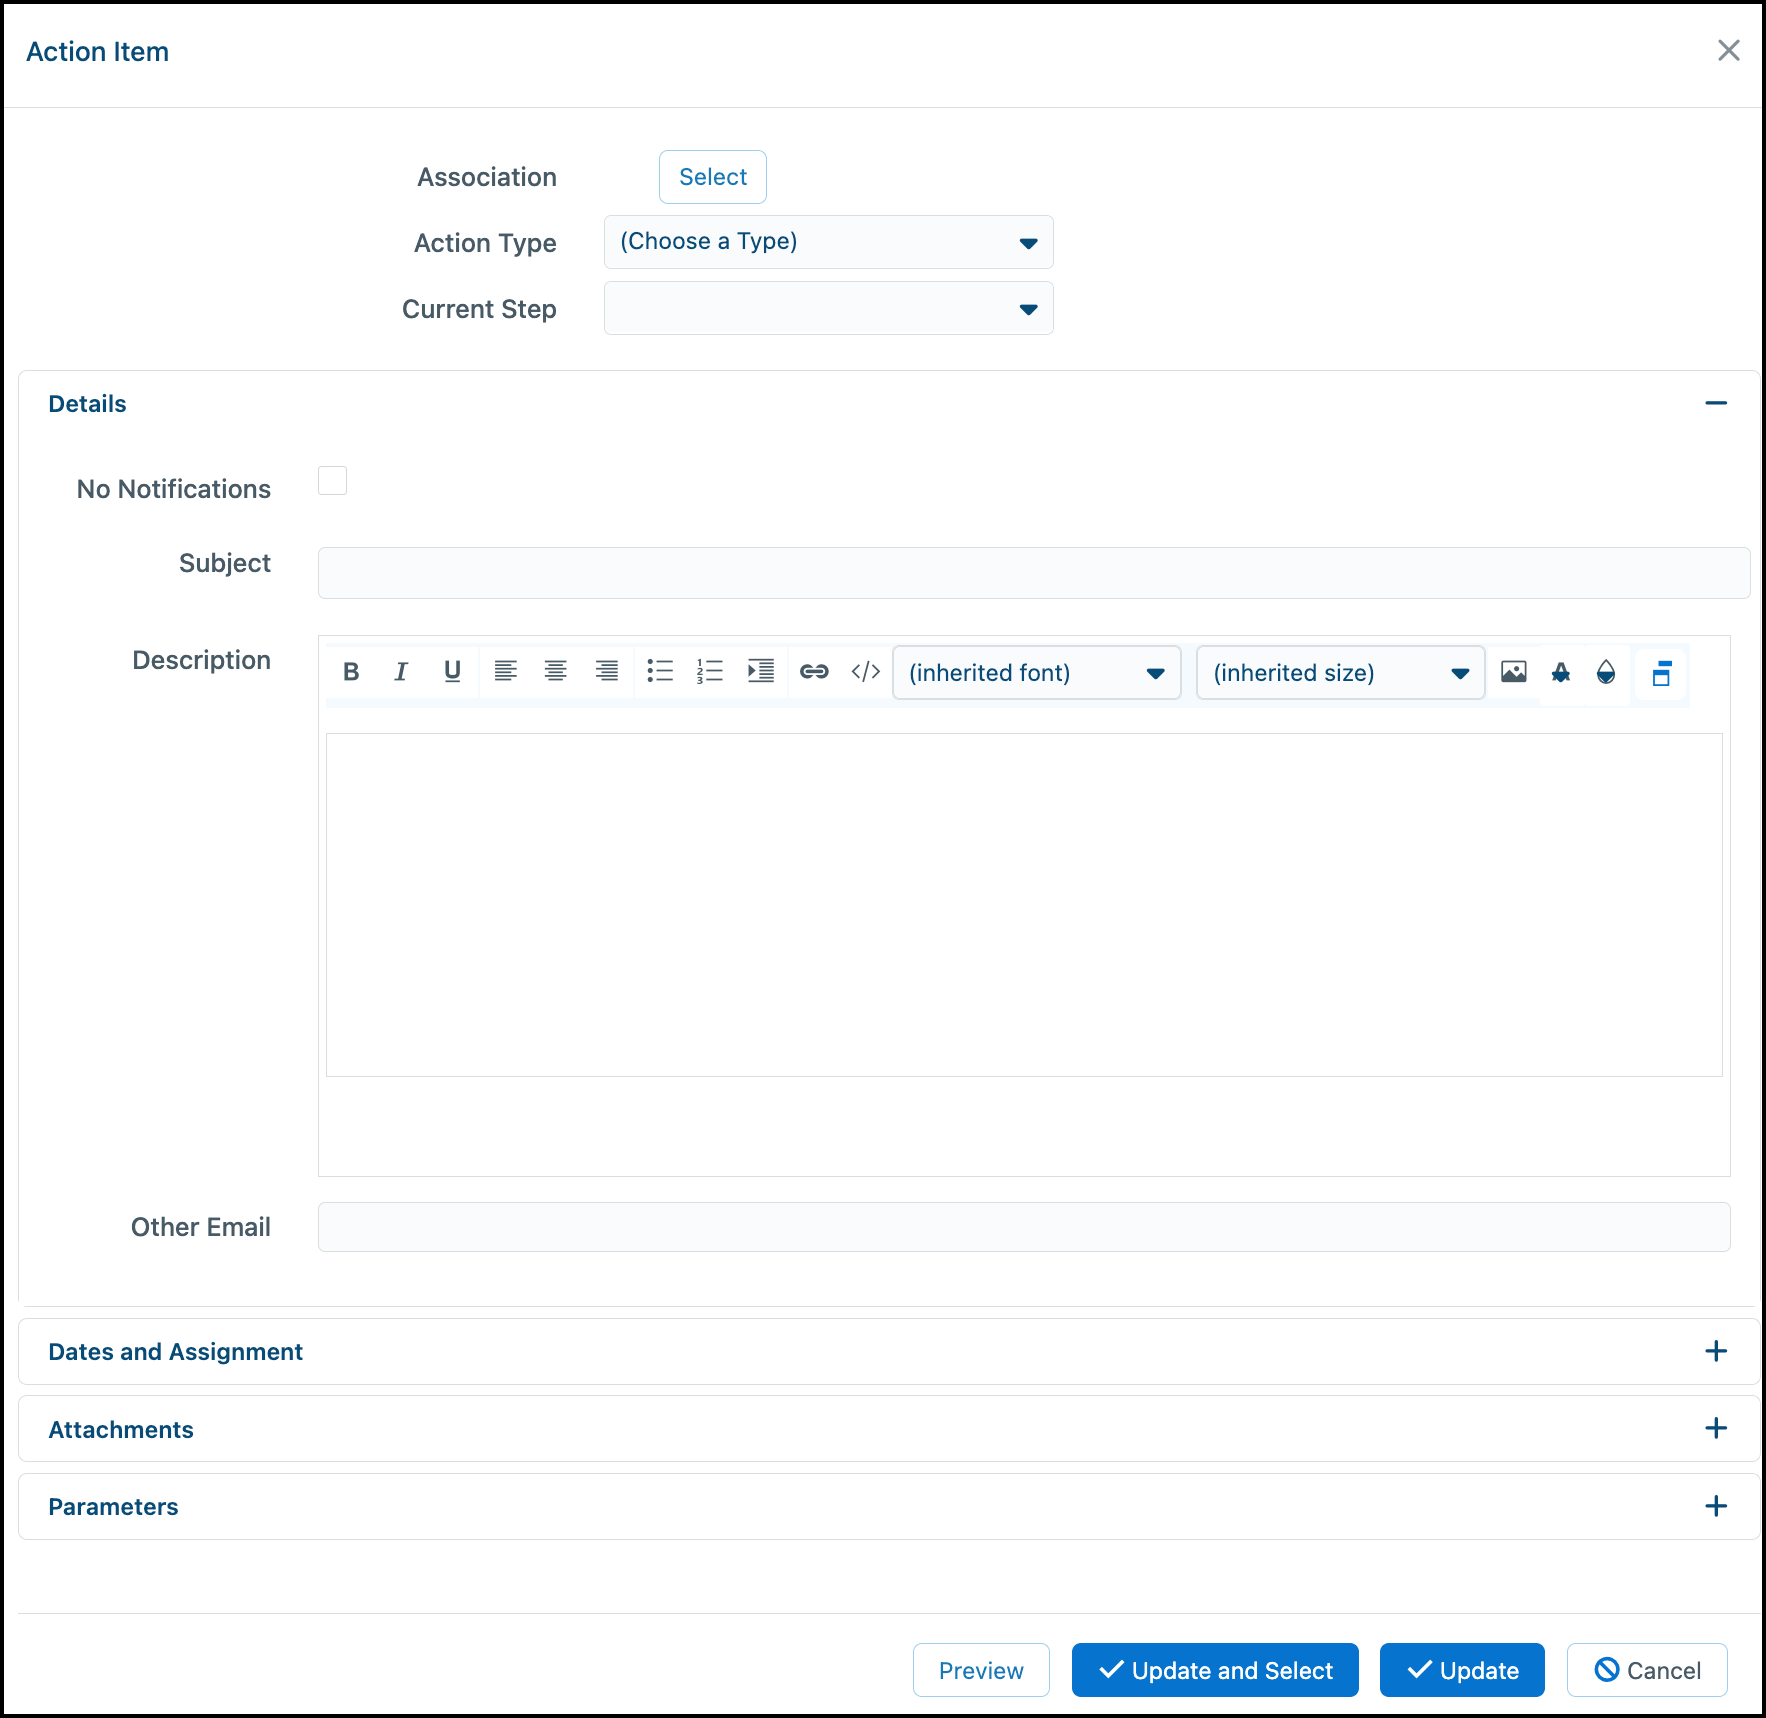The image size is (1766, 1718).
Task: Focus the Other Email field
Action: tap(1024, 1227)
